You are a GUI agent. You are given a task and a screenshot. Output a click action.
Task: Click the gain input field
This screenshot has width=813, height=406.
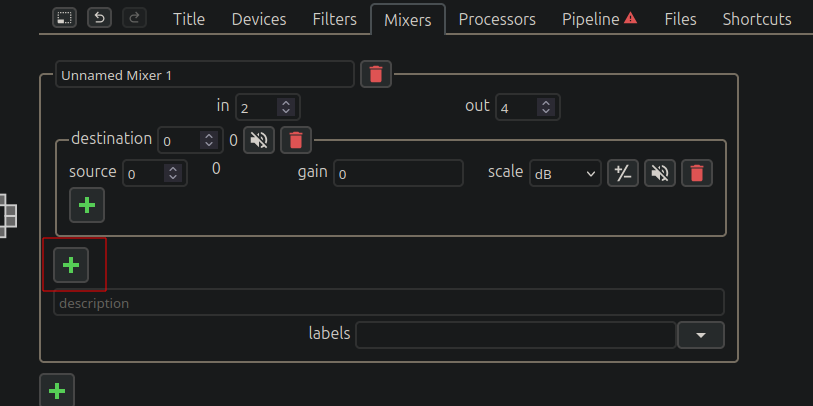coord(398,173)
